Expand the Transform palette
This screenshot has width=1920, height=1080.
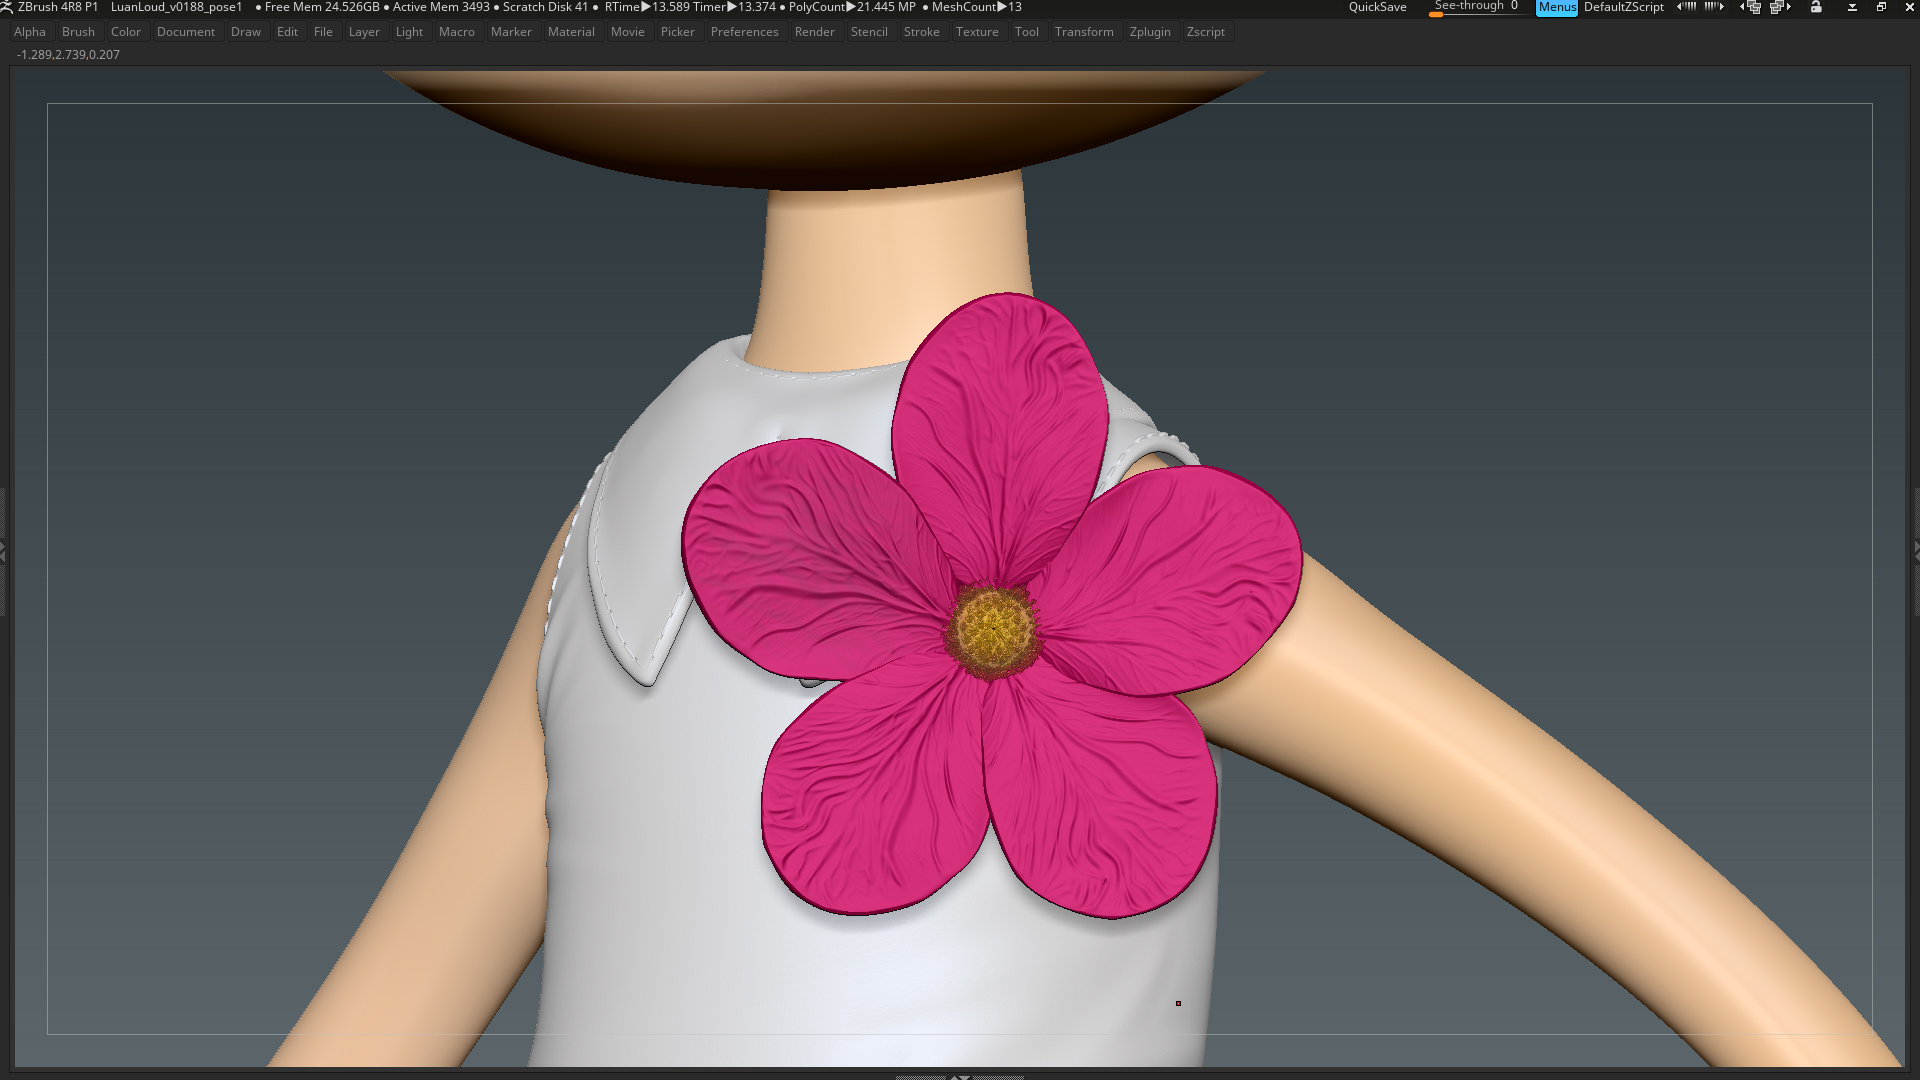pyautogui.click(x=1084, y=32)
